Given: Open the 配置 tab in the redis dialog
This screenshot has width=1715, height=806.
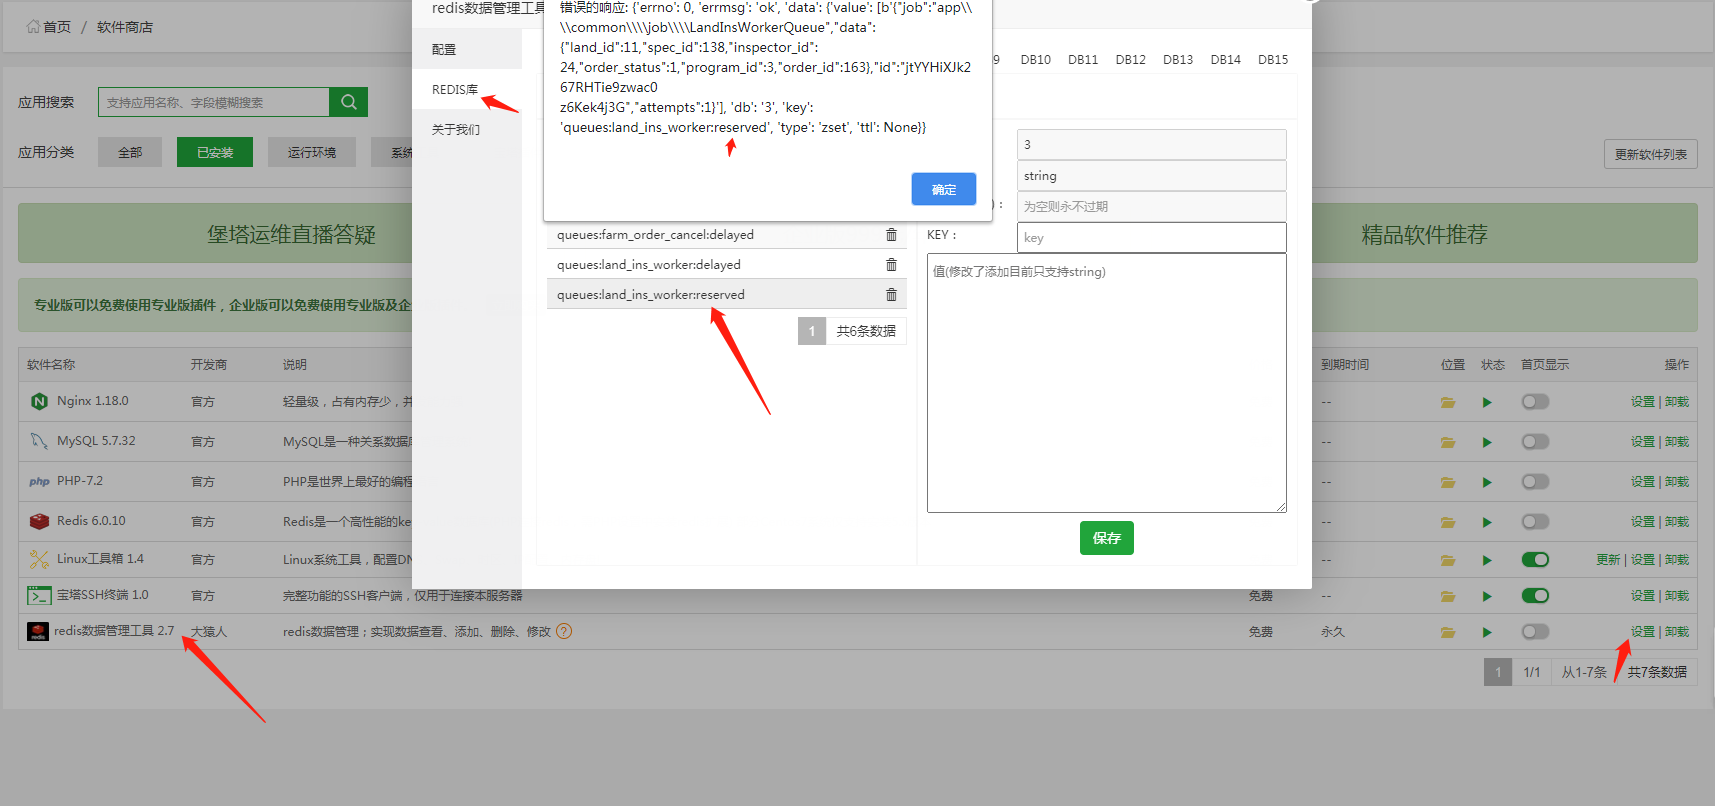Looking at the screenshot, I should tap(467, 49).
